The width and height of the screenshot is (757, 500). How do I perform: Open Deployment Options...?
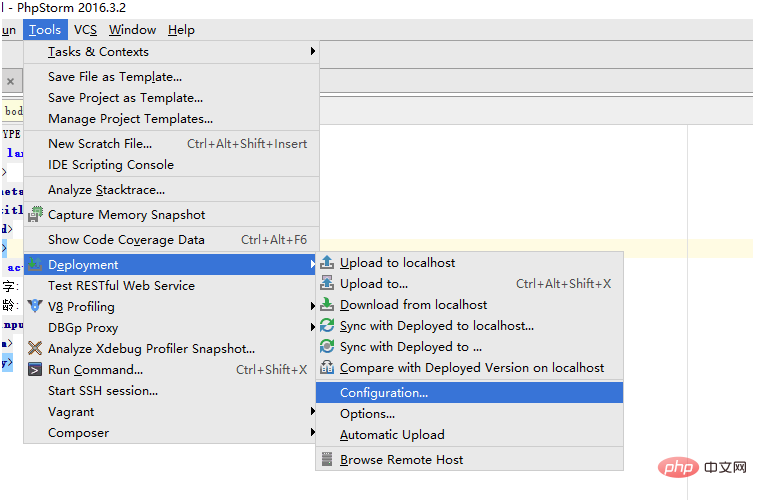tap(469, 414)
